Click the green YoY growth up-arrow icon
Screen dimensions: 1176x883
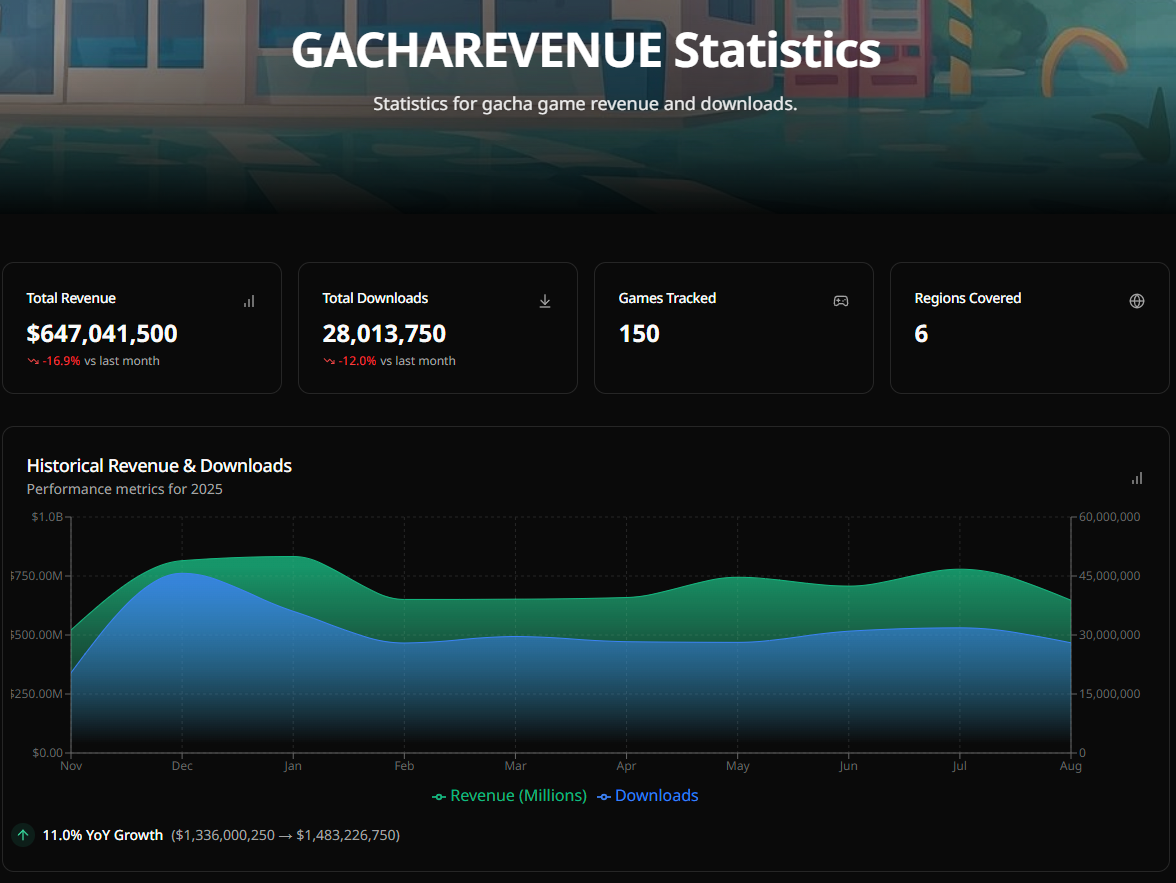pyautogui.click(x=23, y=835)
